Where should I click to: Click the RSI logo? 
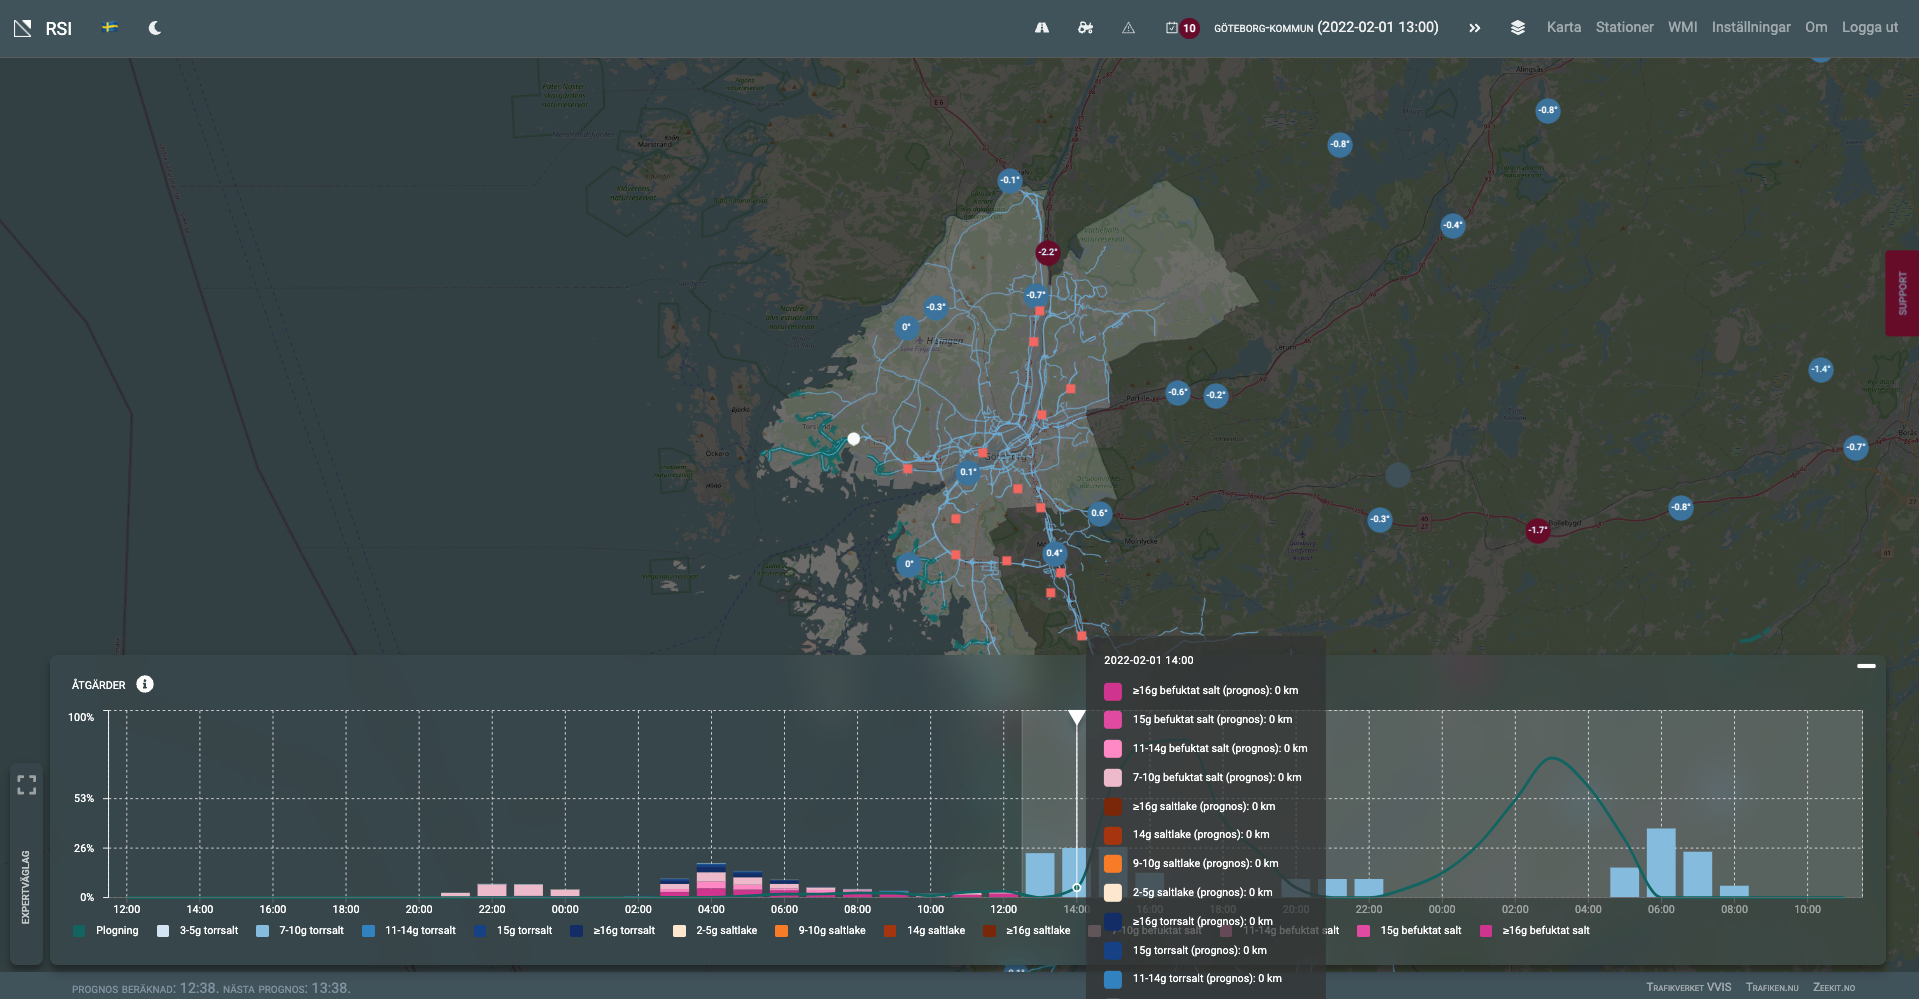click(x=43, y=28)
